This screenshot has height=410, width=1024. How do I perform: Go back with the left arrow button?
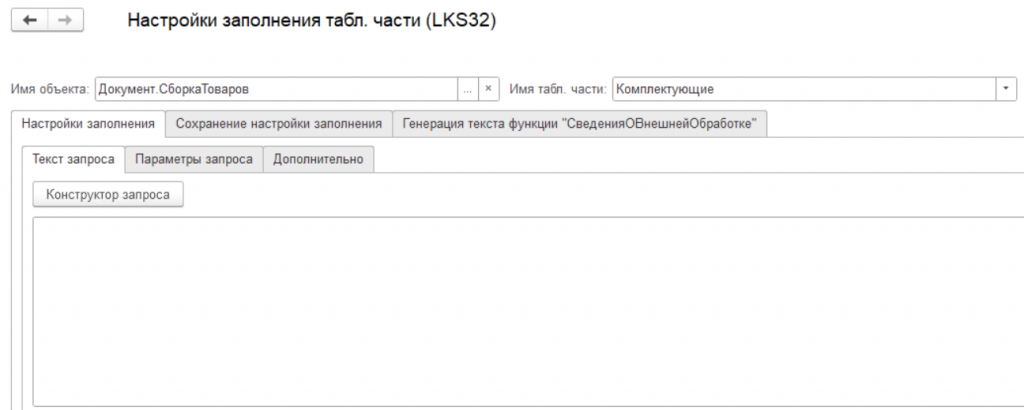(29, 21)
